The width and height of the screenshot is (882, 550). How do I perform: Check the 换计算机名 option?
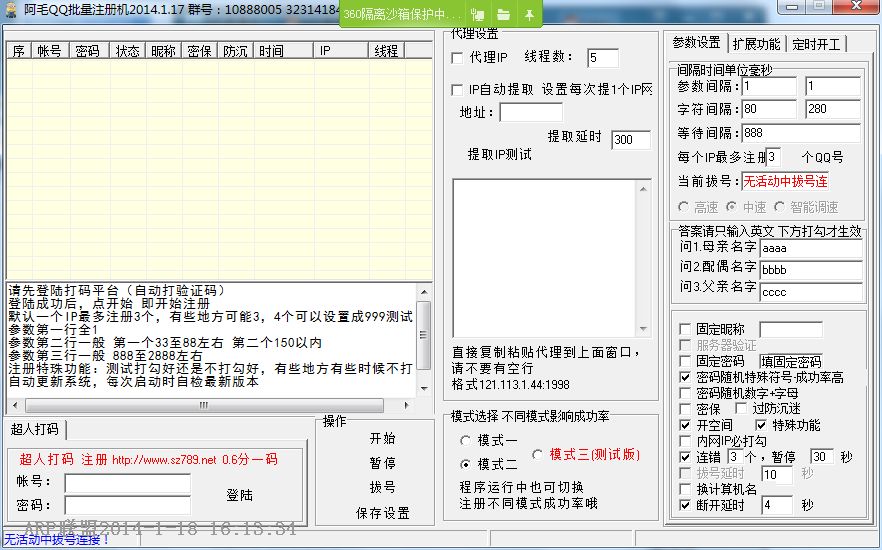tap(685, 489)
